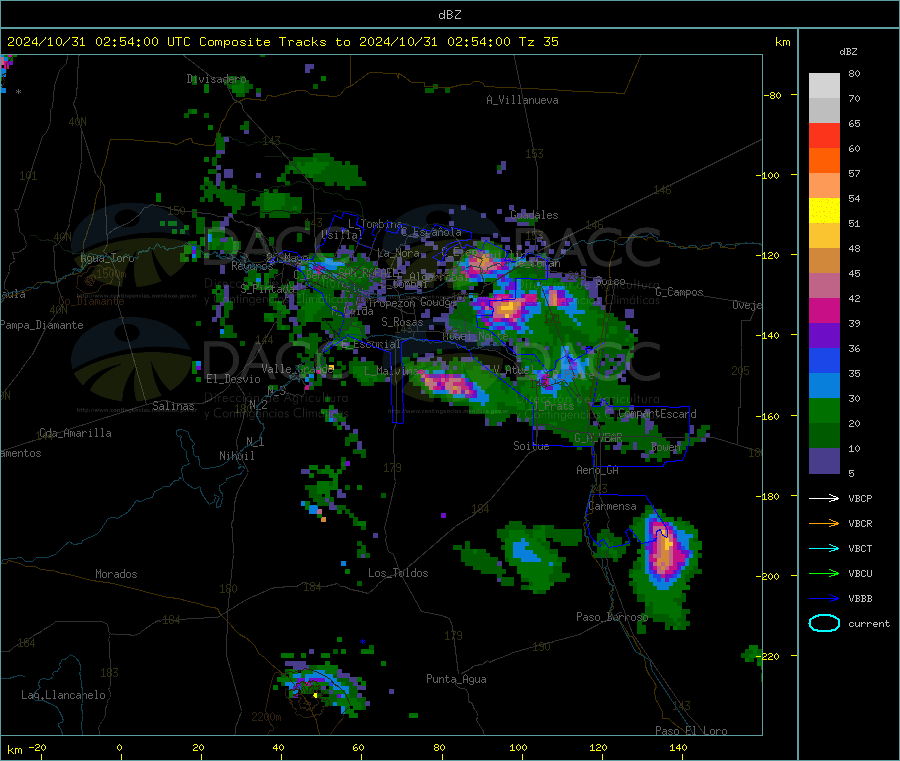Click the blue VBBB arrow legend icon
The height and width of the screenshot is (761, 900).
coord(824,599)
